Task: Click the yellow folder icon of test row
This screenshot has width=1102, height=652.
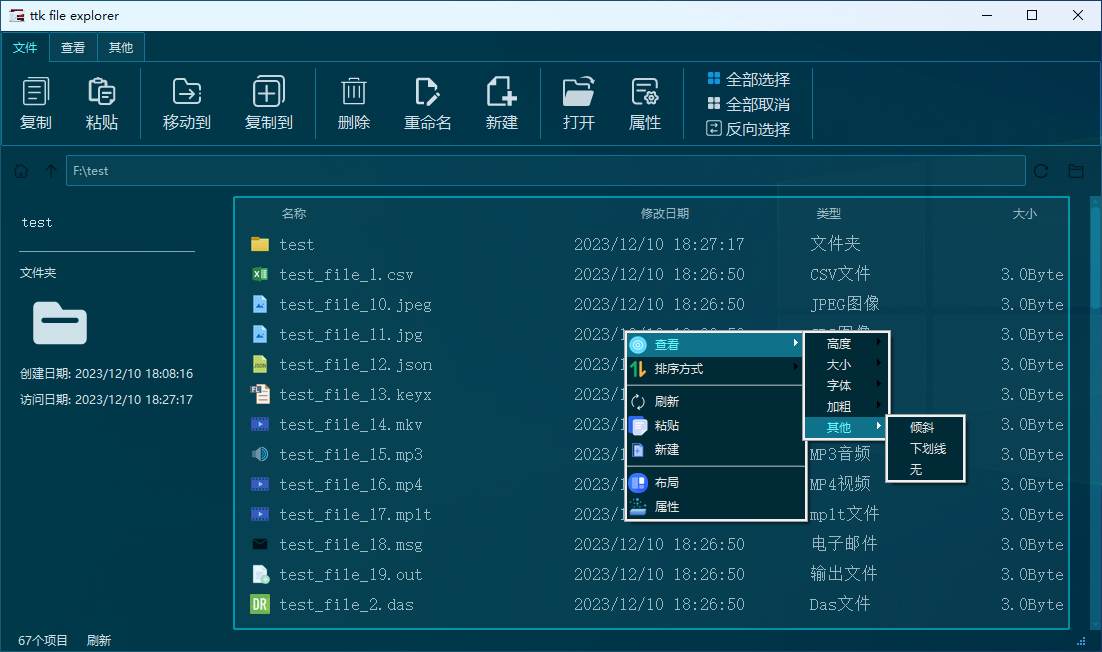Action: click(x=260, y=244)
